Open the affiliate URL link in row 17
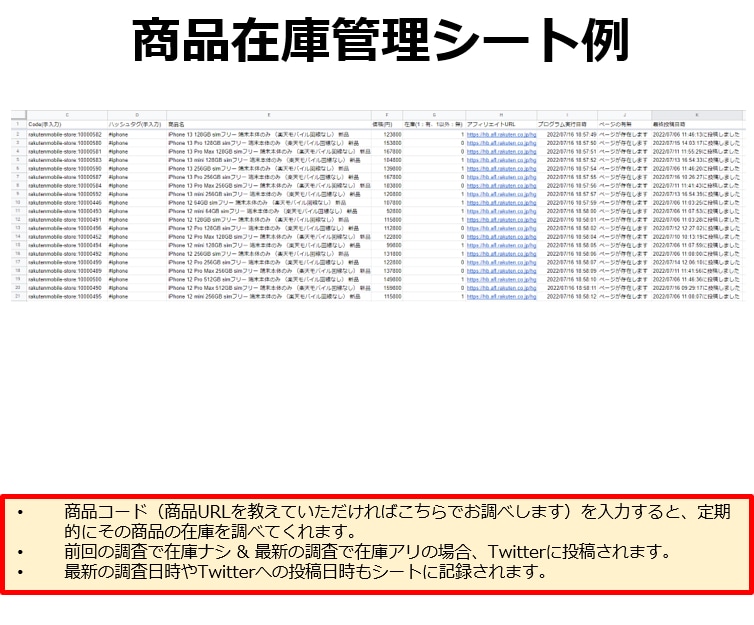 [x=501, y=262]
